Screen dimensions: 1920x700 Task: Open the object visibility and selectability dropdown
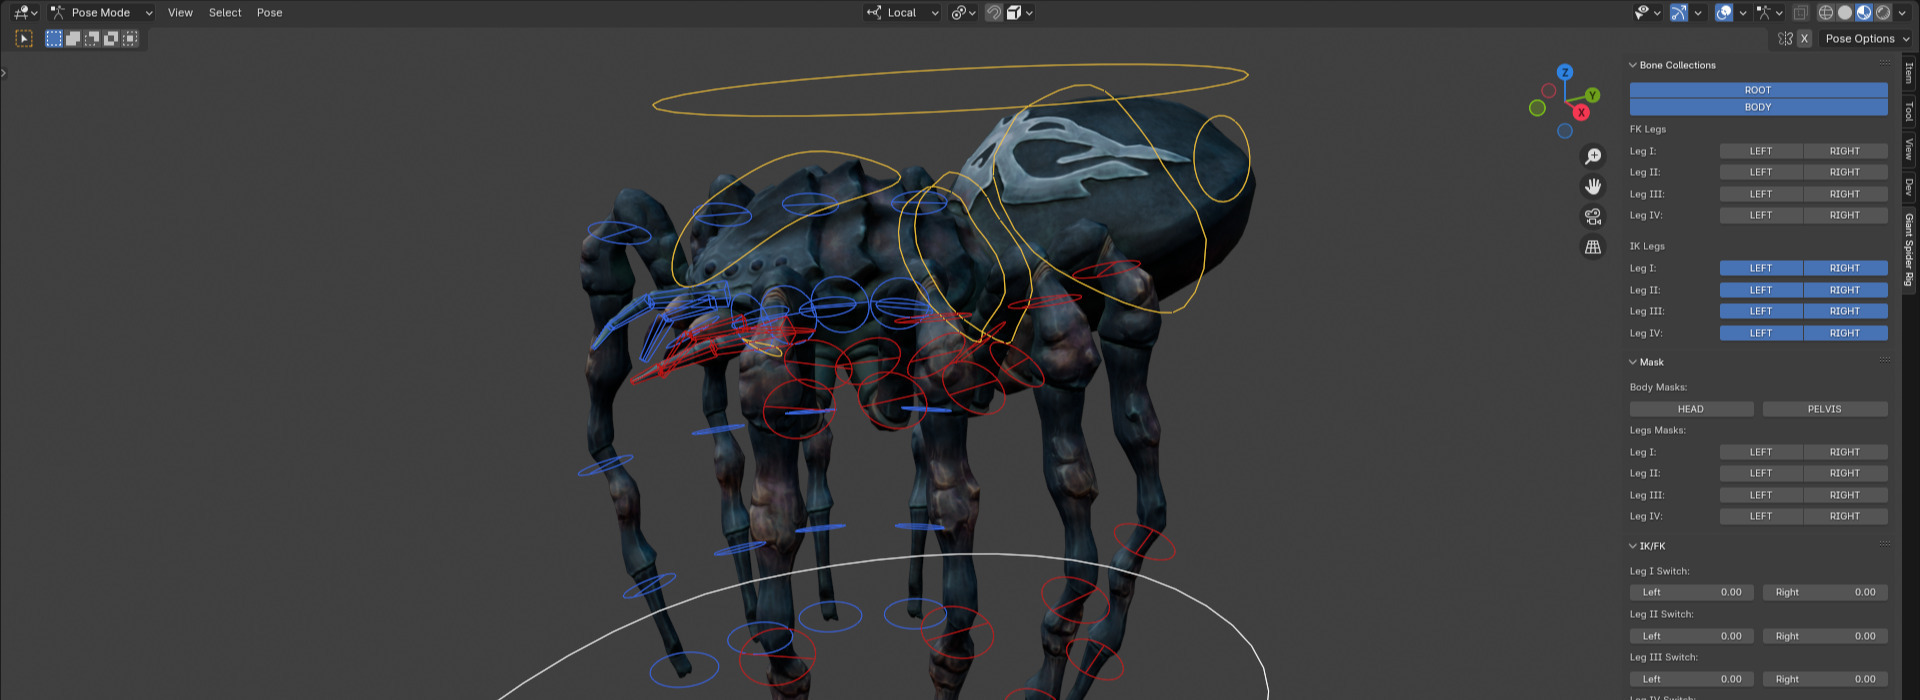[x=1647, y=13]
